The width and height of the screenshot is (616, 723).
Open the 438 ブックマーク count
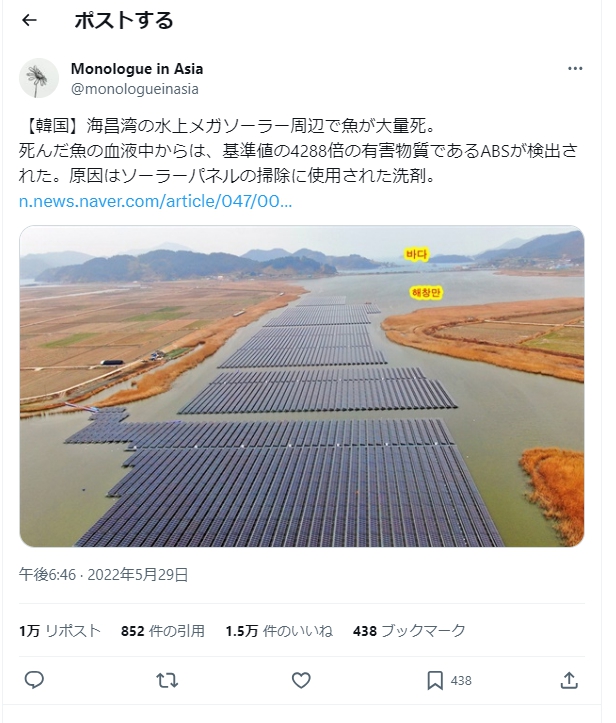click(x=409, y=631)
